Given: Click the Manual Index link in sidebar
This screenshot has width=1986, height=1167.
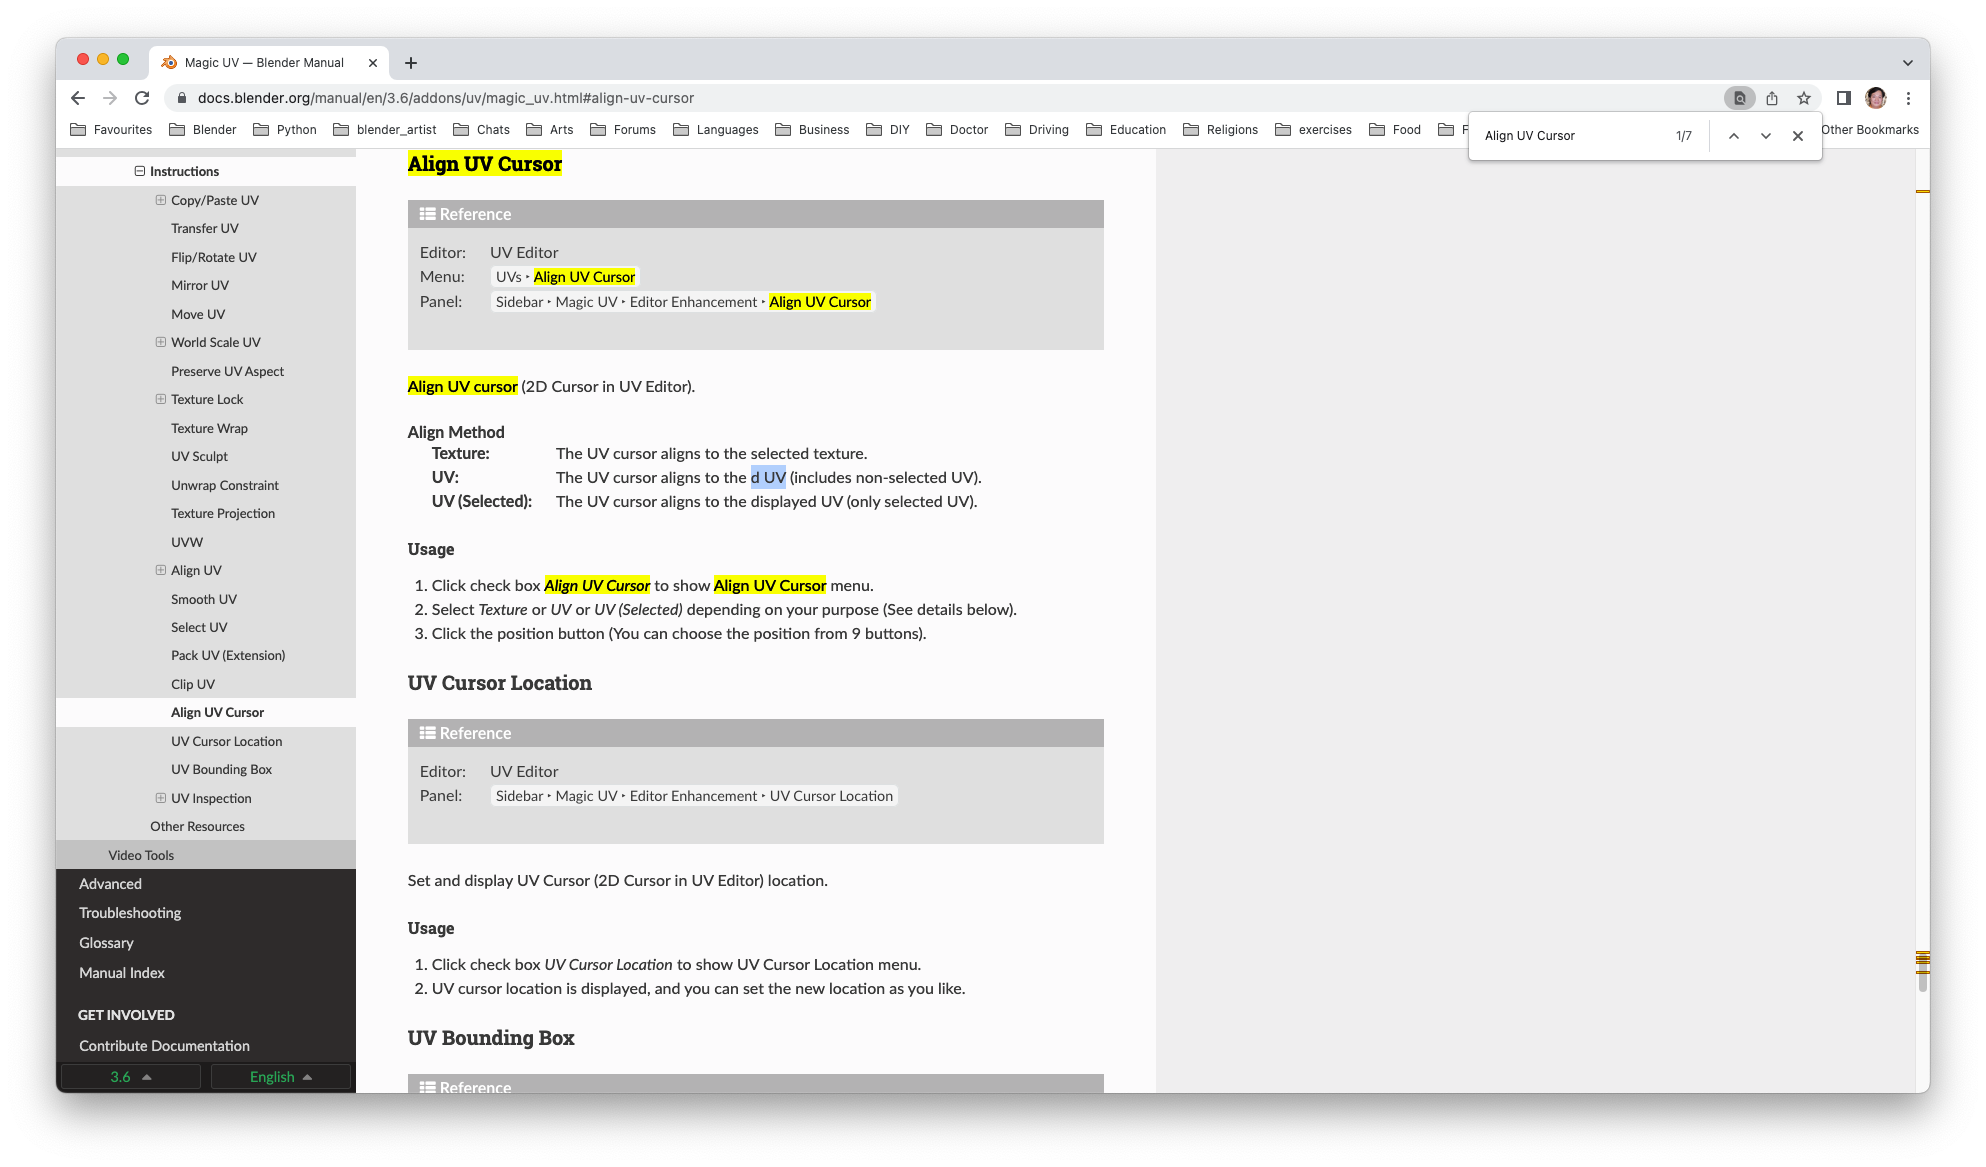Looking at the screenshot, I should 121,972.
